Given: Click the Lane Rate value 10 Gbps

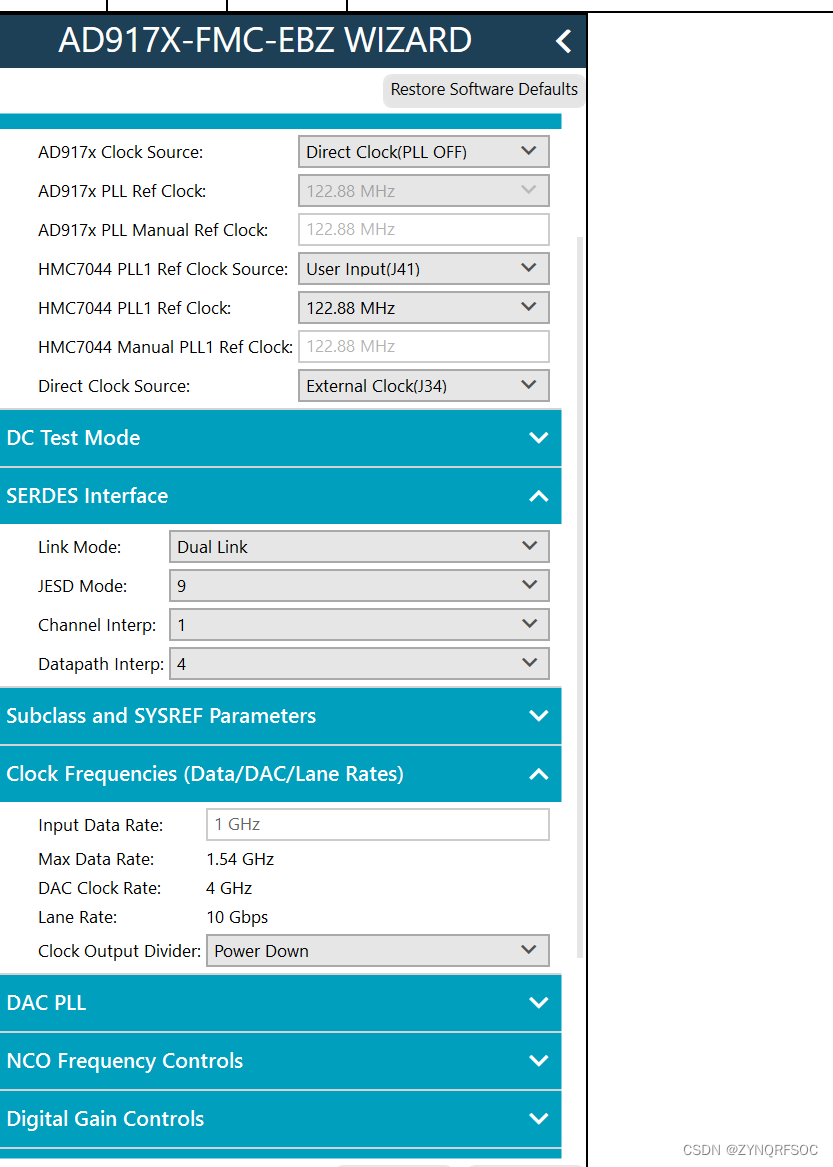Looking at the screenshot, I should point(237,917).
